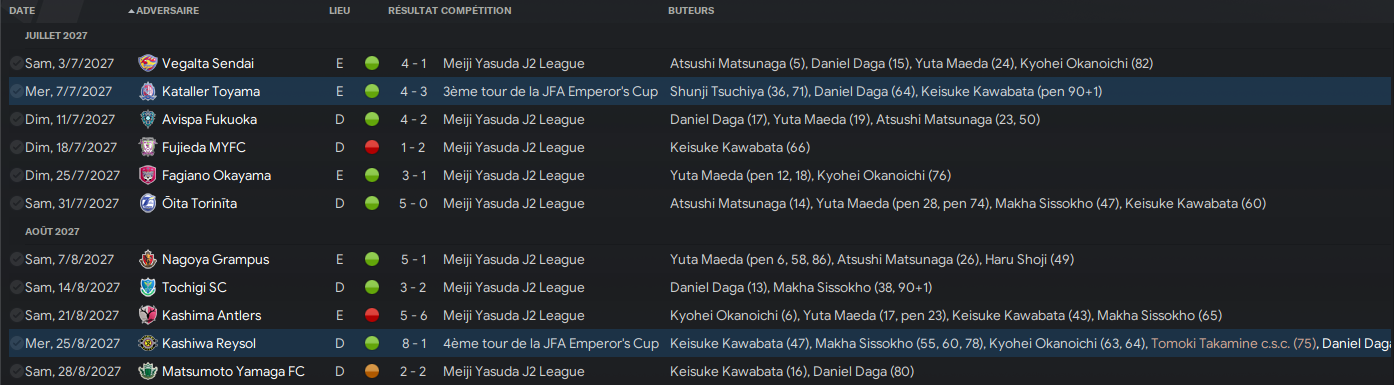Viewport: 1394px width, 385px height.
Task: Open the 5 - 6 Kashima Antlers result
Action: coord(414,315)
